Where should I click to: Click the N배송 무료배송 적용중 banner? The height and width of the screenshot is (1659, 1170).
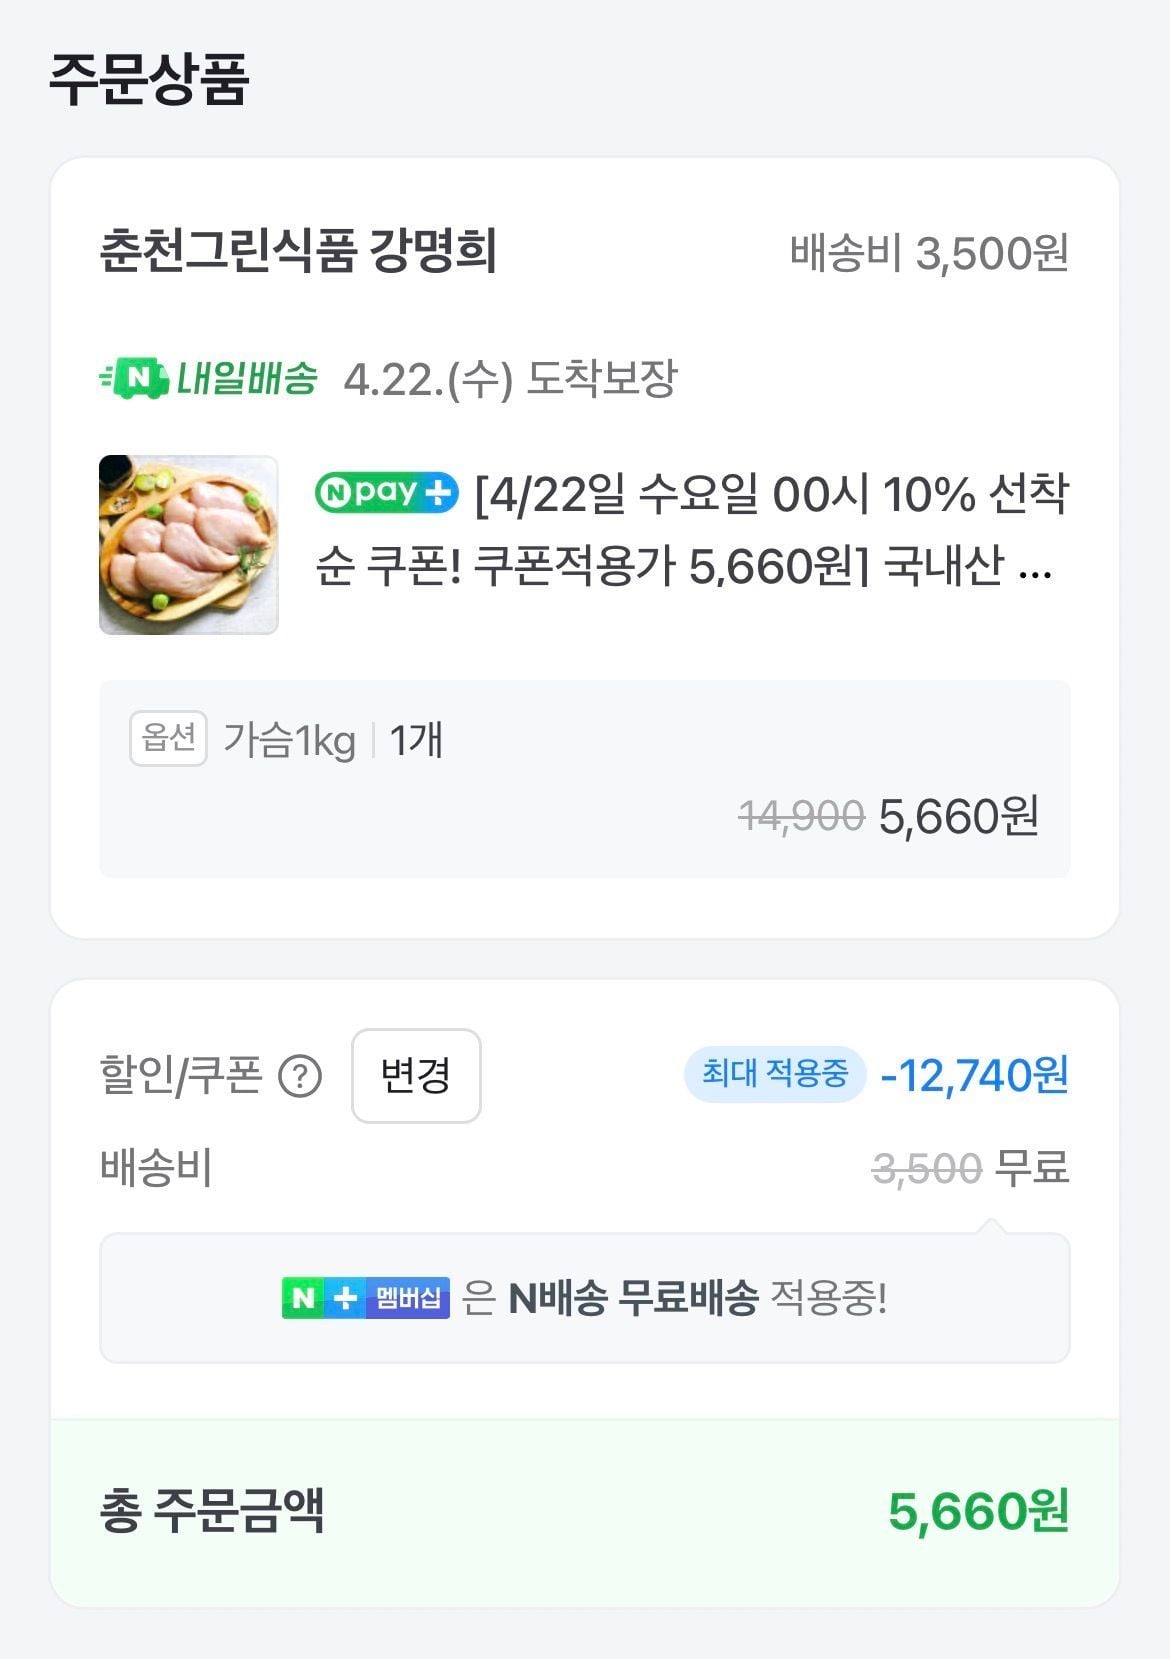click(584, 1298)
